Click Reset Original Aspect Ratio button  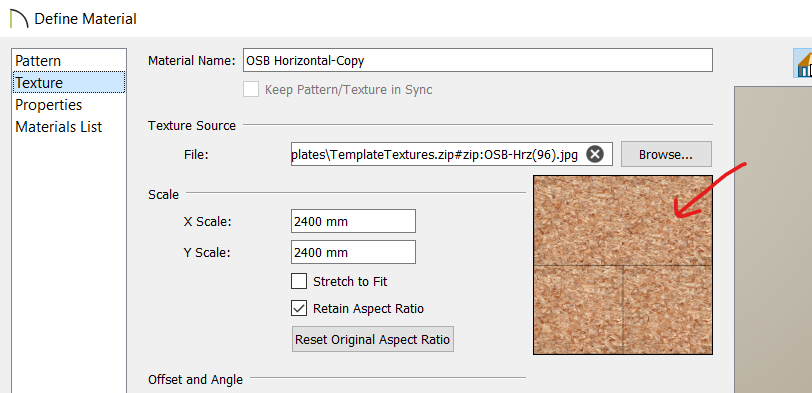click(x=373, y=340)
